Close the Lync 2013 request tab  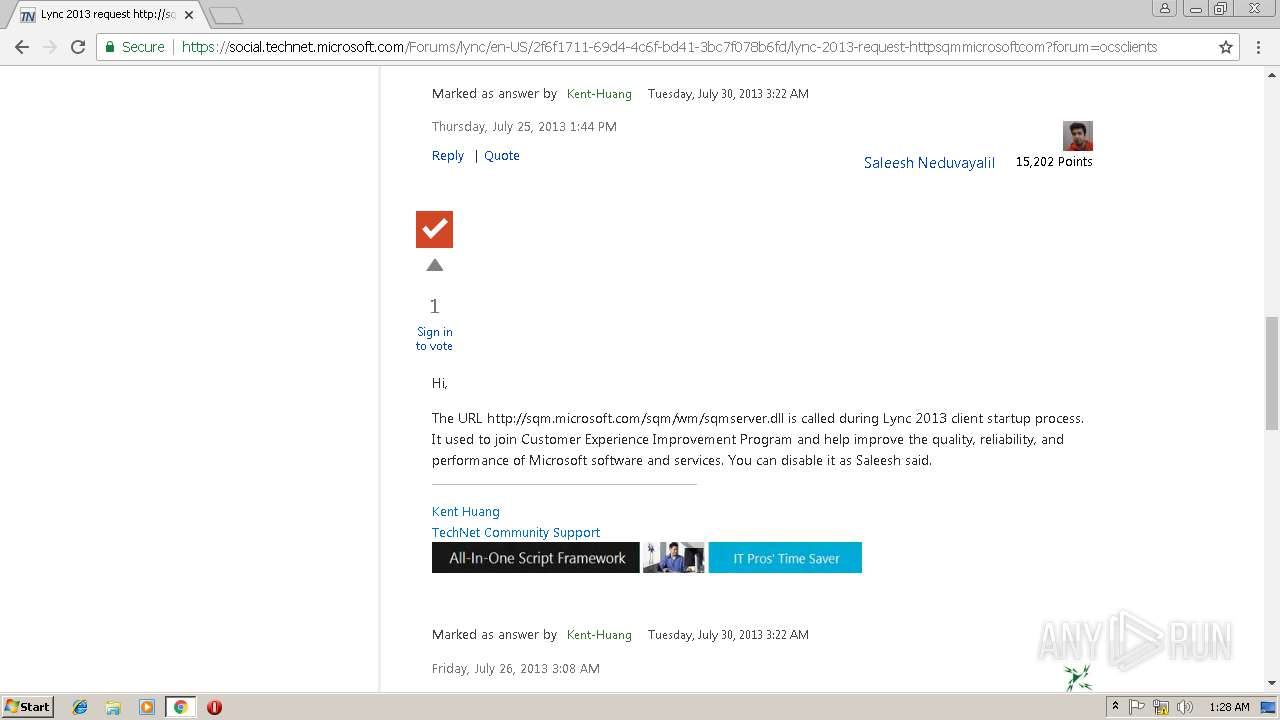[189, 15]
